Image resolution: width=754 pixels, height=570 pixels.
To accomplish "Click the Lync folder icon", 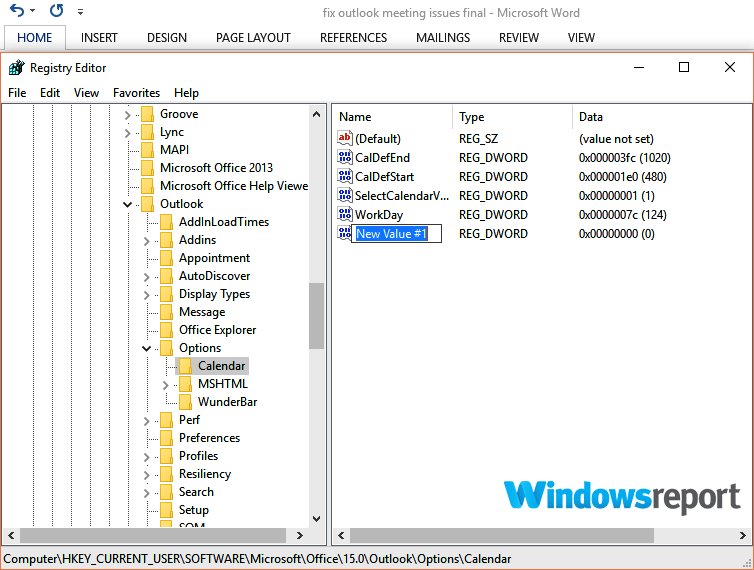I will (147, 132).
